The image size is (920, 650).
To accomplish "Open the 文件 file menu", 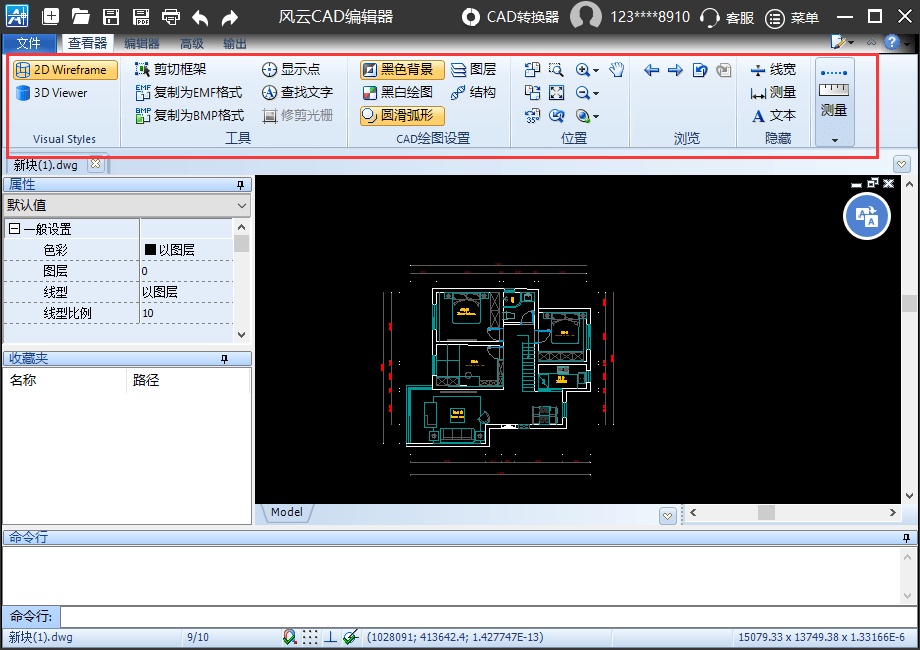I will (x=29, y=44).
